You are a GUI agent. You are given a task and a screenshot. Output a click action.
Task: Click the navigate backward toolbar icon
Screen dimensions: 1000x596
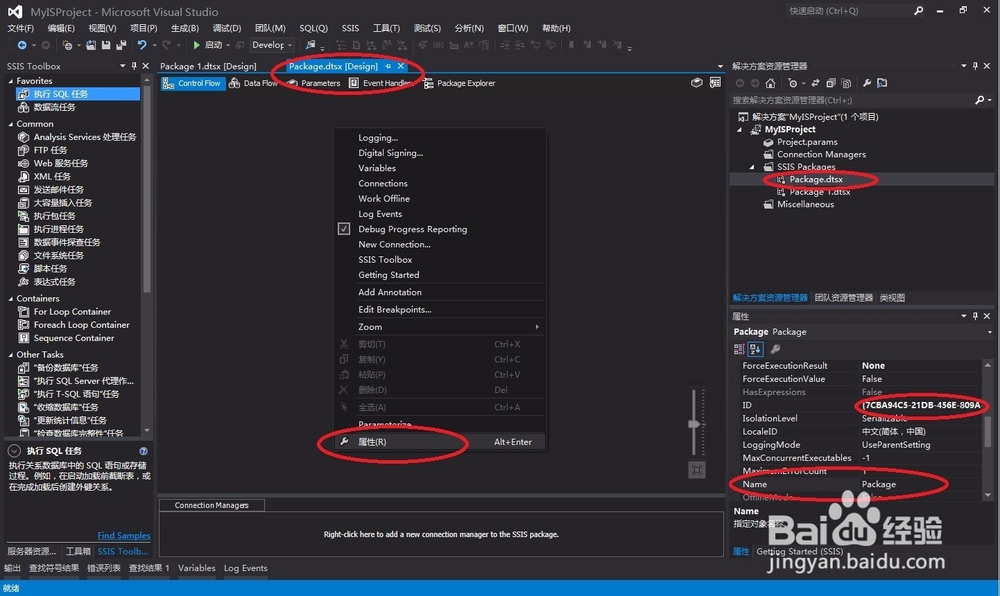(x=22, y=45)
